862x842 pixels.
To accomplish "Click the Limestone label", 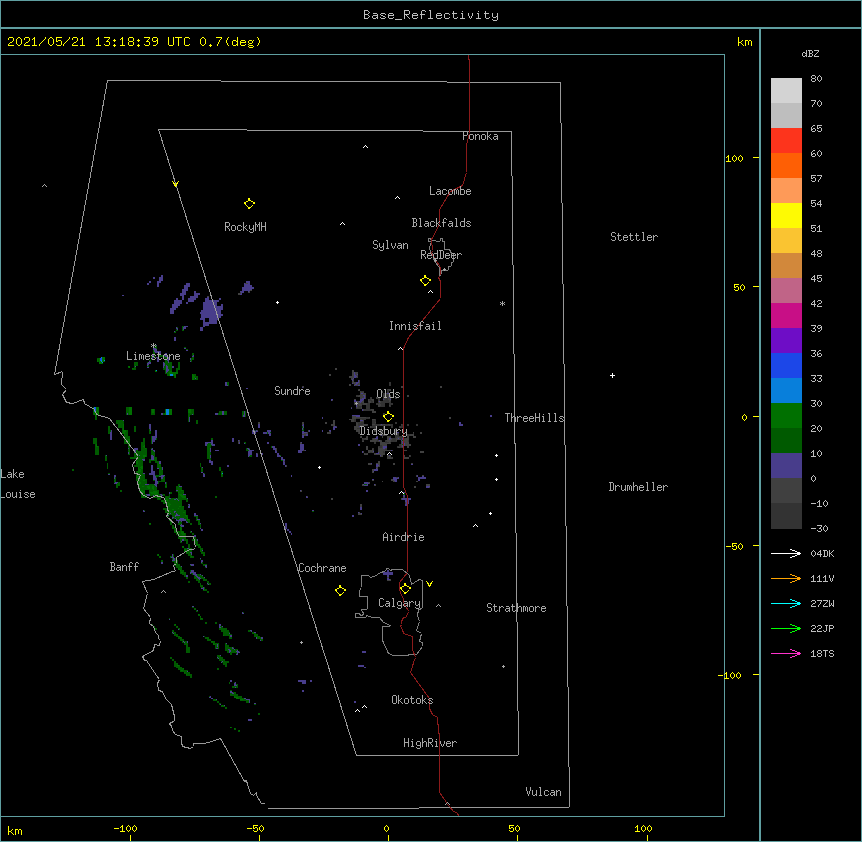I will point(153,356).
